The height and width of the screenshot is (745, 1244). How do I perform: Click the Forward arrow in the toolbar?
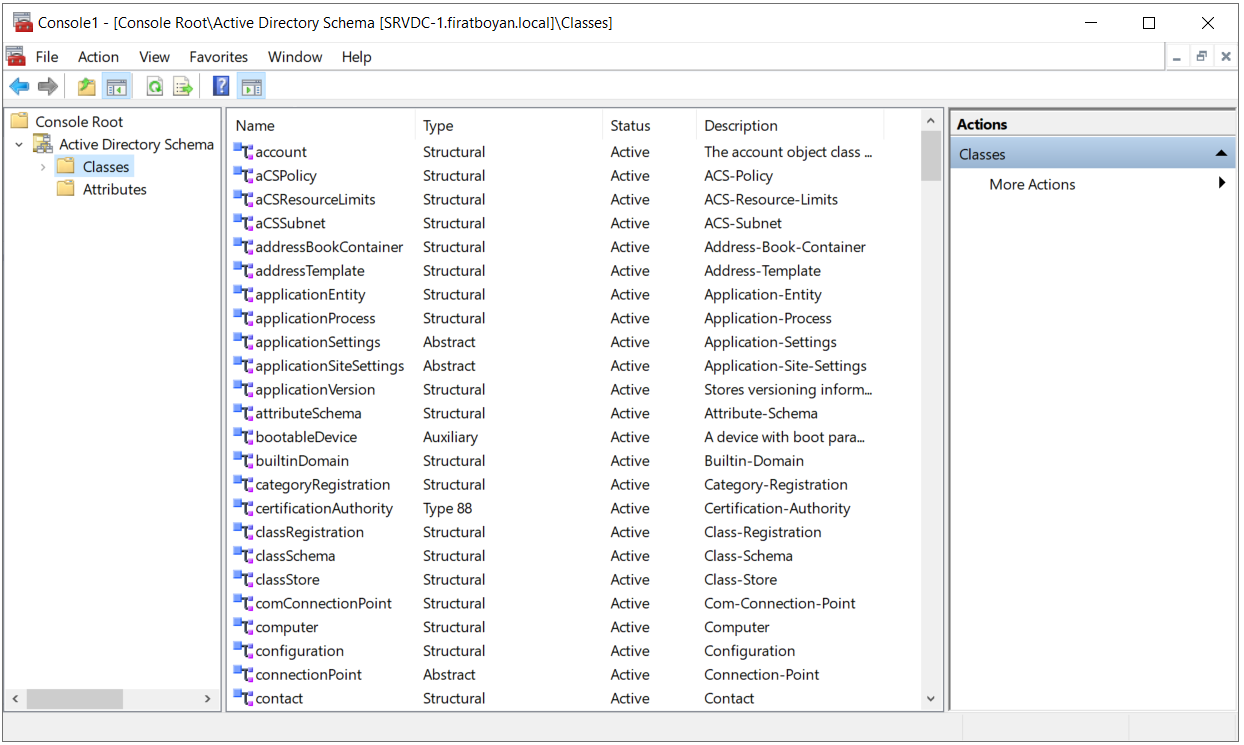tap(47, 87)
